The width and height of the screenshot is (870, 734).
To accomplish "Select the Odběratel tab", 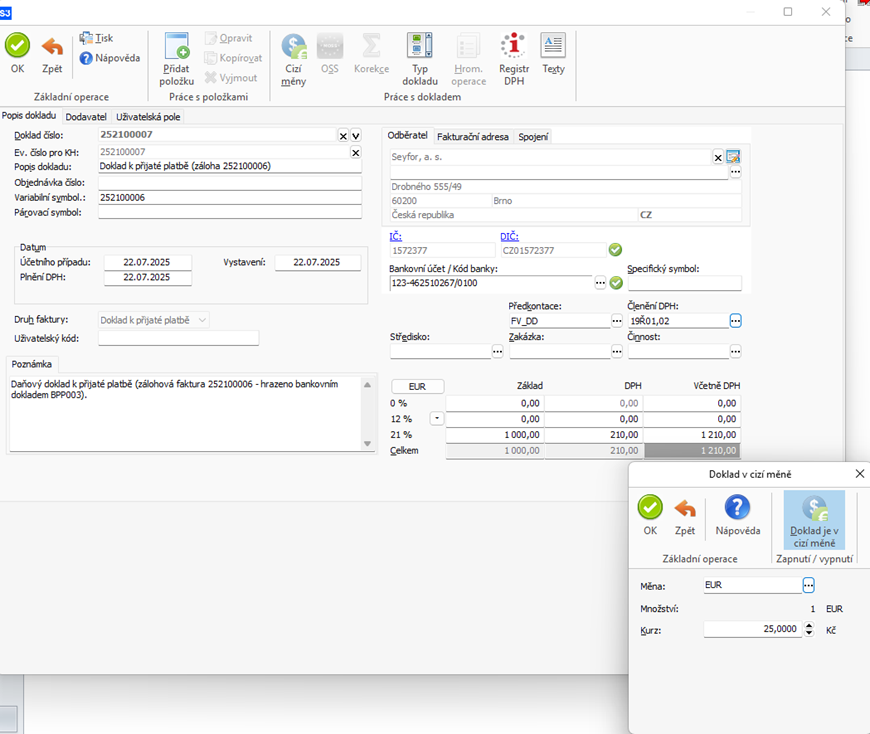I will [407, 135].
